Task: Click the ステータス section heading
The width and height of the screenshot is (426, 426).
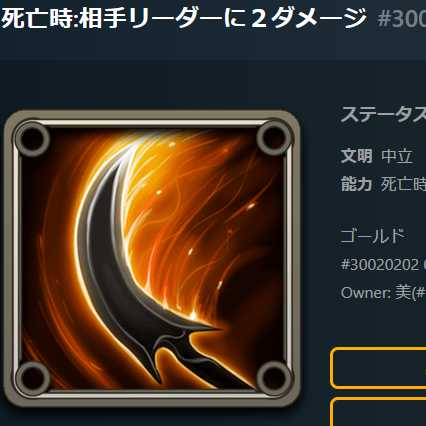Action: point(383,115)
